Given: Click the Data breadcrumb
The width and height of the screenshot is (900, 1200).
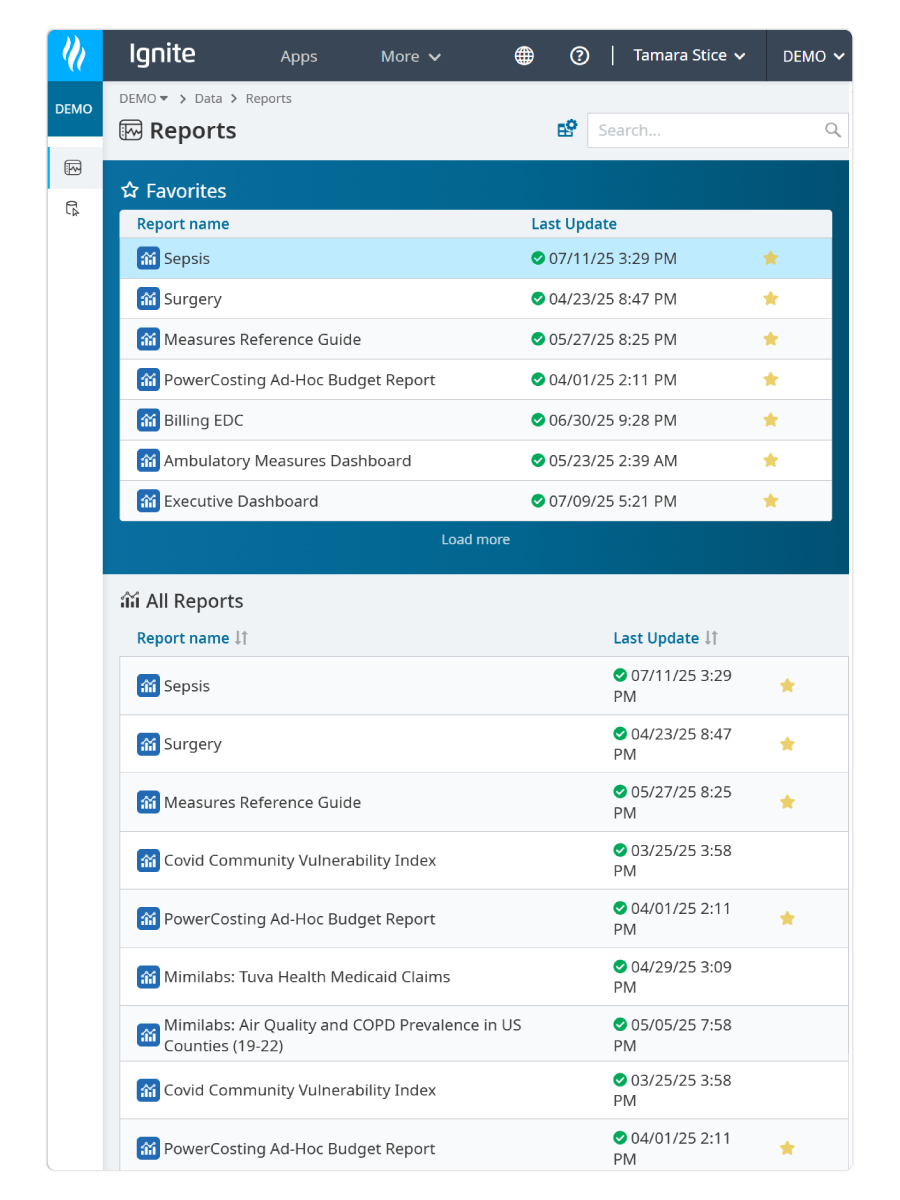Looking at the screenshot, I should pos(208,98).
